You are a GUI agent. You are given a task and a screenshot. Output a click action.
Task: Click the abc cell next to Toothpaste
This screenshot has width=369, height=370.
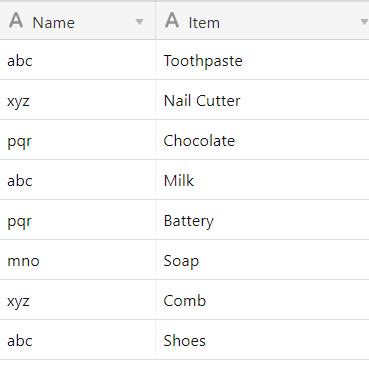pyautogui.click(x=78, y=60)
